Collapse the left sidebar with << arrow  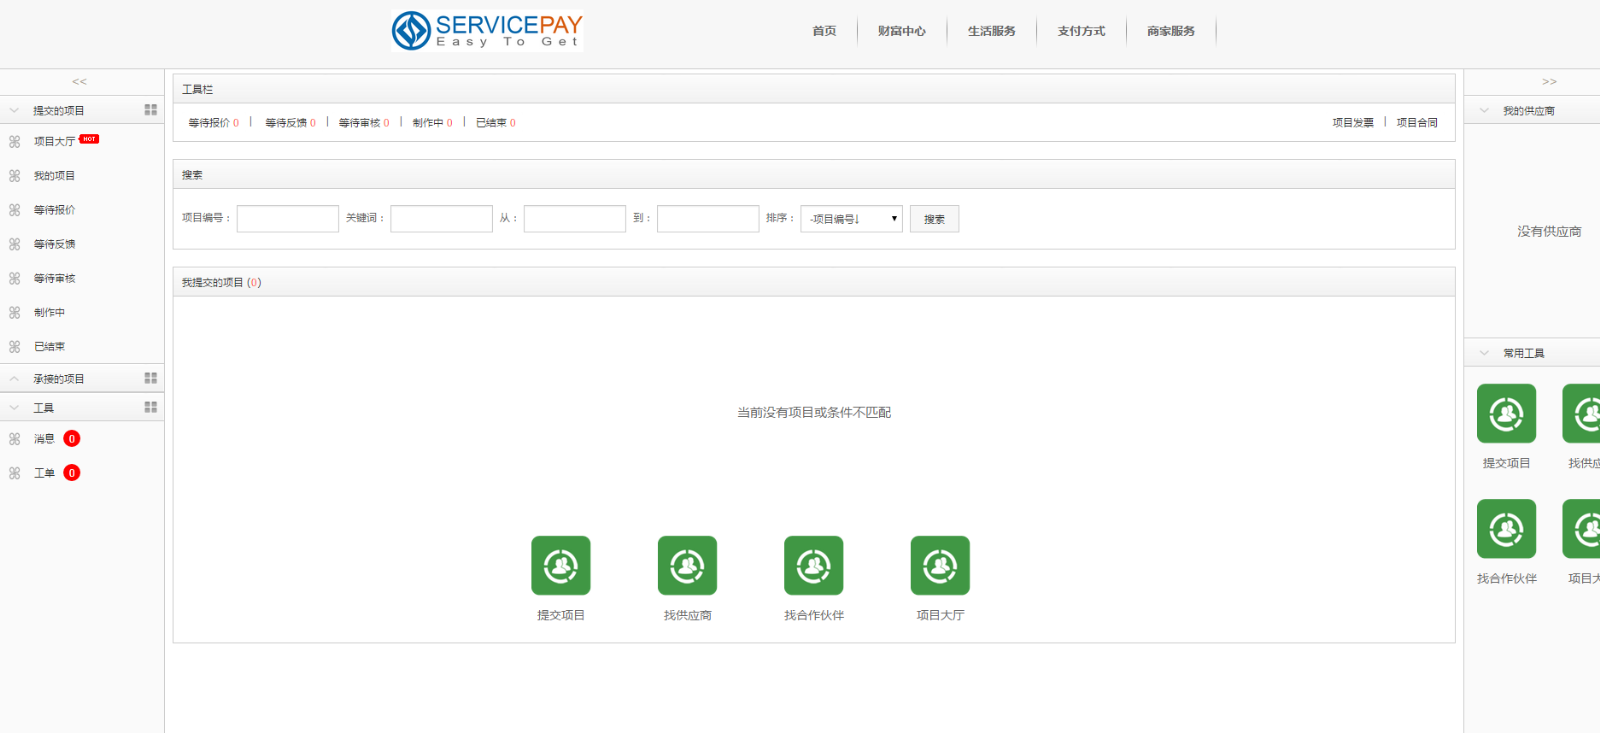(x=80, y=82)
